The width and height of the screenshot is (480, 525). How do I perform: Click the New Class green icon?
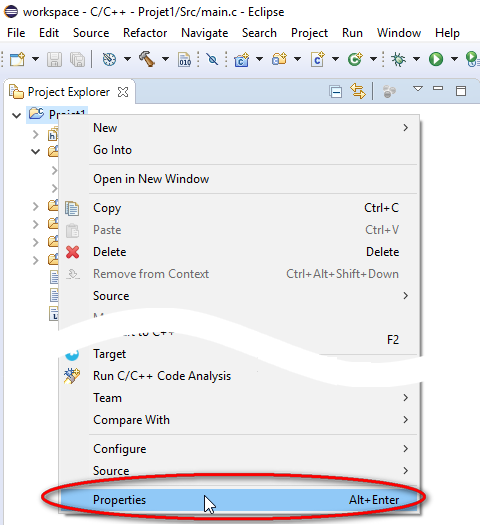click(355, 59)
